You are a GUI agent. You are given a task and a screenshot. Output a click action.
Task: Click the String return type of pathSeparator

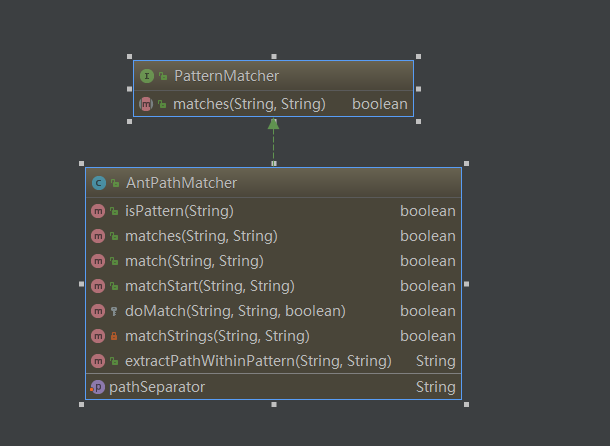[x=436, y=387]
